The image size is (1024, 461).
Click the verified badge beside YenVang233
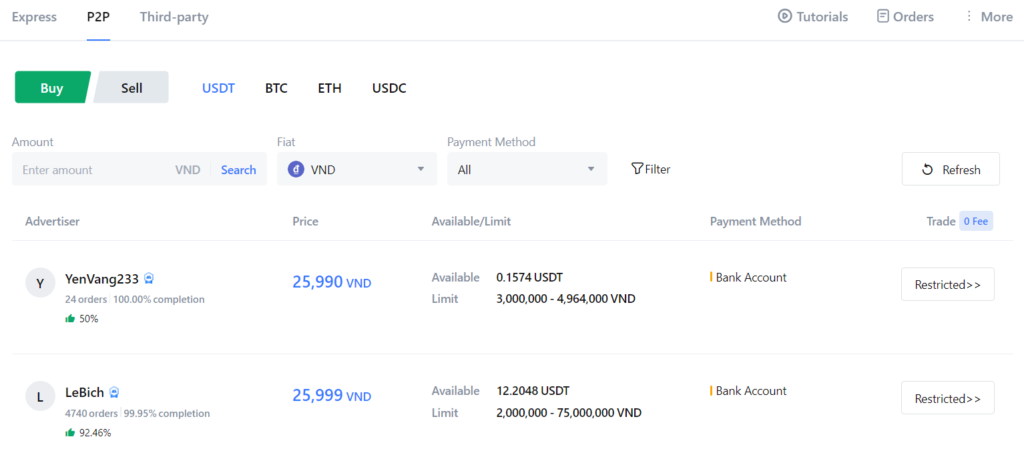(x=149, y=279)
